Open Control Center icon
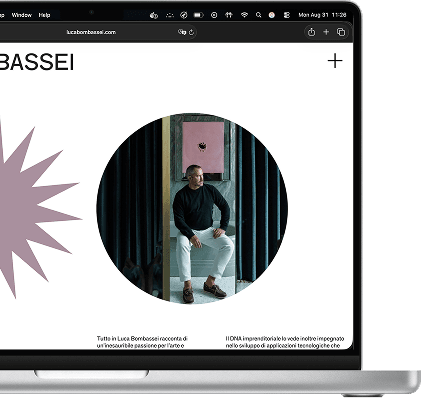 tap(287, 15)
